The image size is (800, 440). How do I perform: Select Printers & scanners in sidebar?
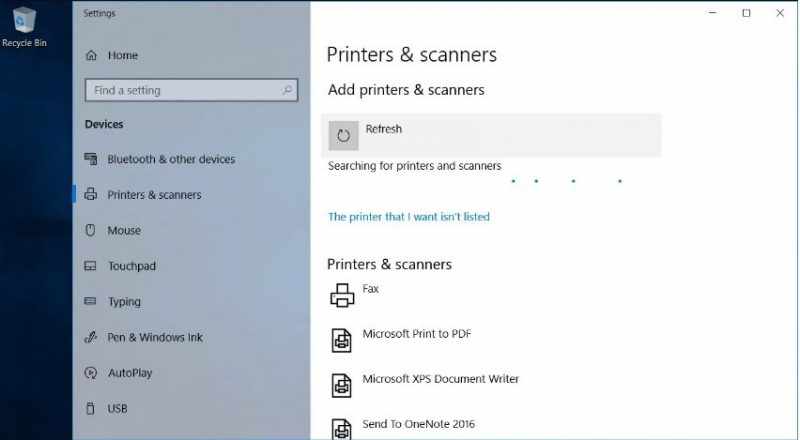pyautogui.click(x=155, y=194)
